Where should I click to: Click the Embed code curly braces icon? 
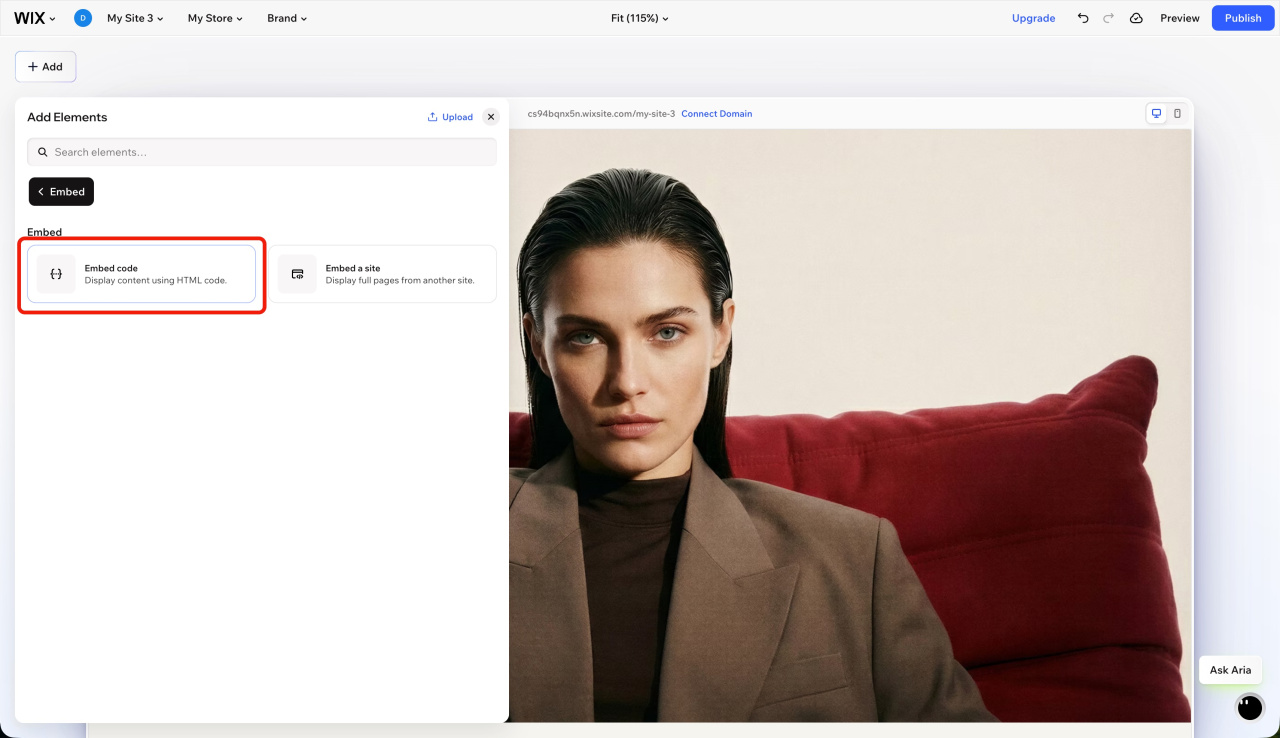point(56,274)
